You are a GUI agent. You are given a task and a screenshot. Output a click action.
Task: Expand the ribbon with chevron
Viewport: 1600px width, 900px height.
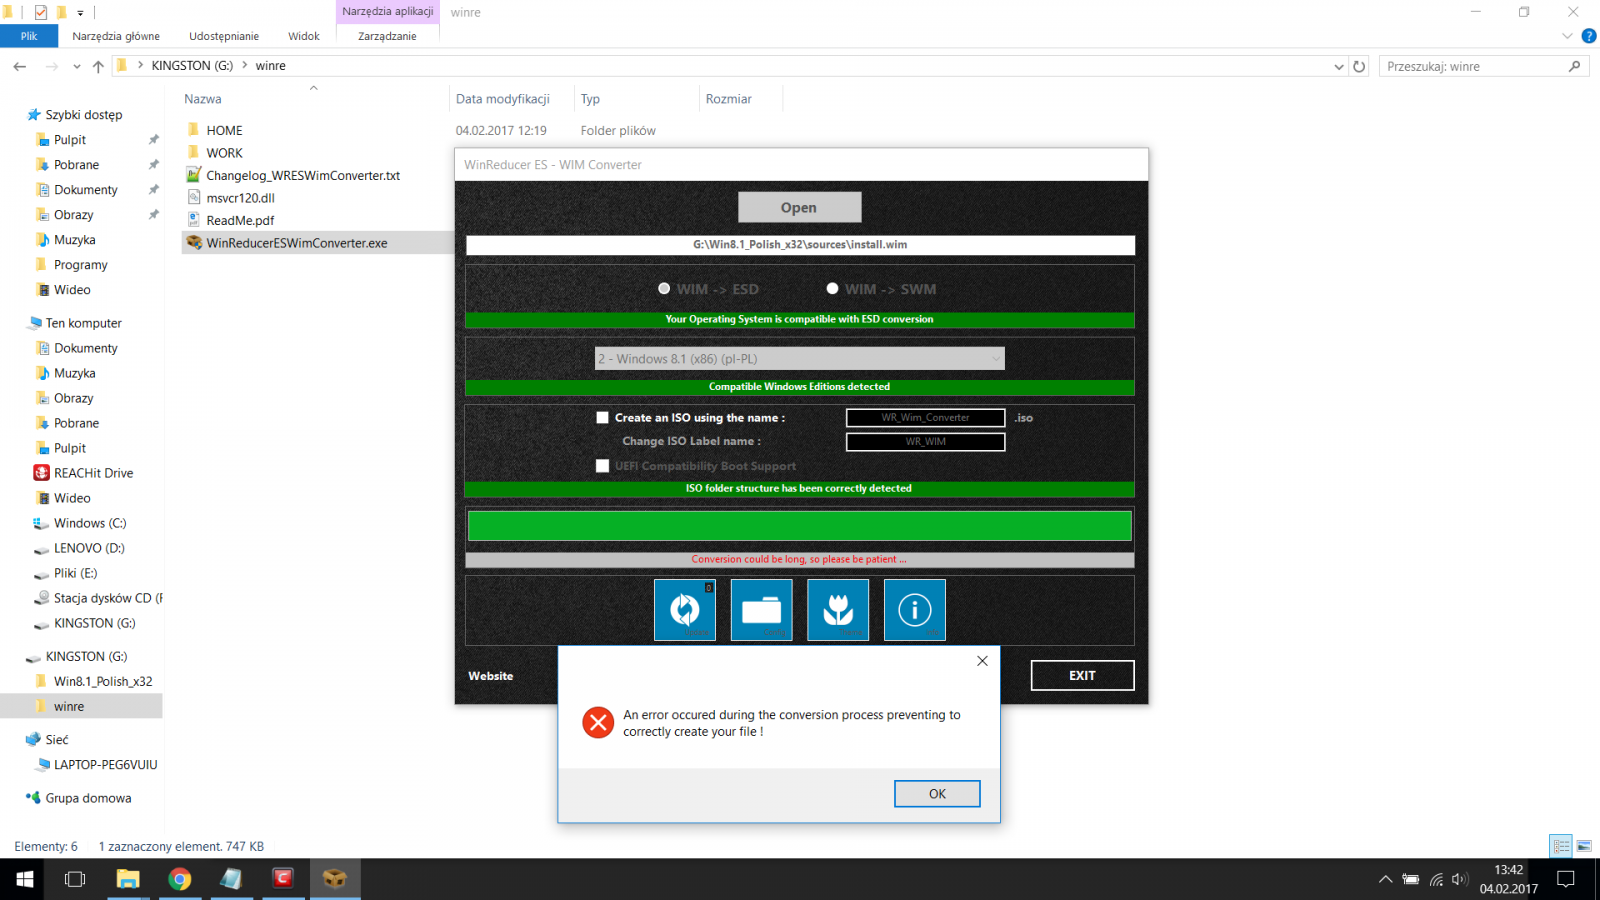[x=1567, y=36]
